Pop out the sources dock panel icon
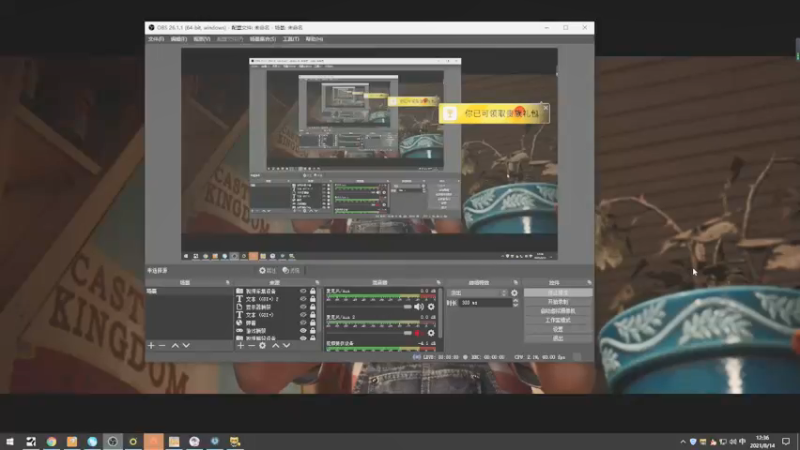Image resolution: width=800 pixels, height=450 pixels. [317, 283]
